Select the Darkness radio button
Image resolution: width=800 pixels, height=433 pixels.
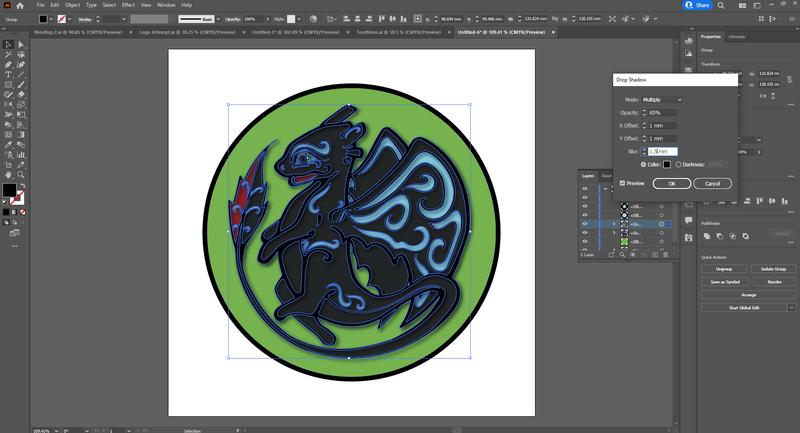pos(679,164)
